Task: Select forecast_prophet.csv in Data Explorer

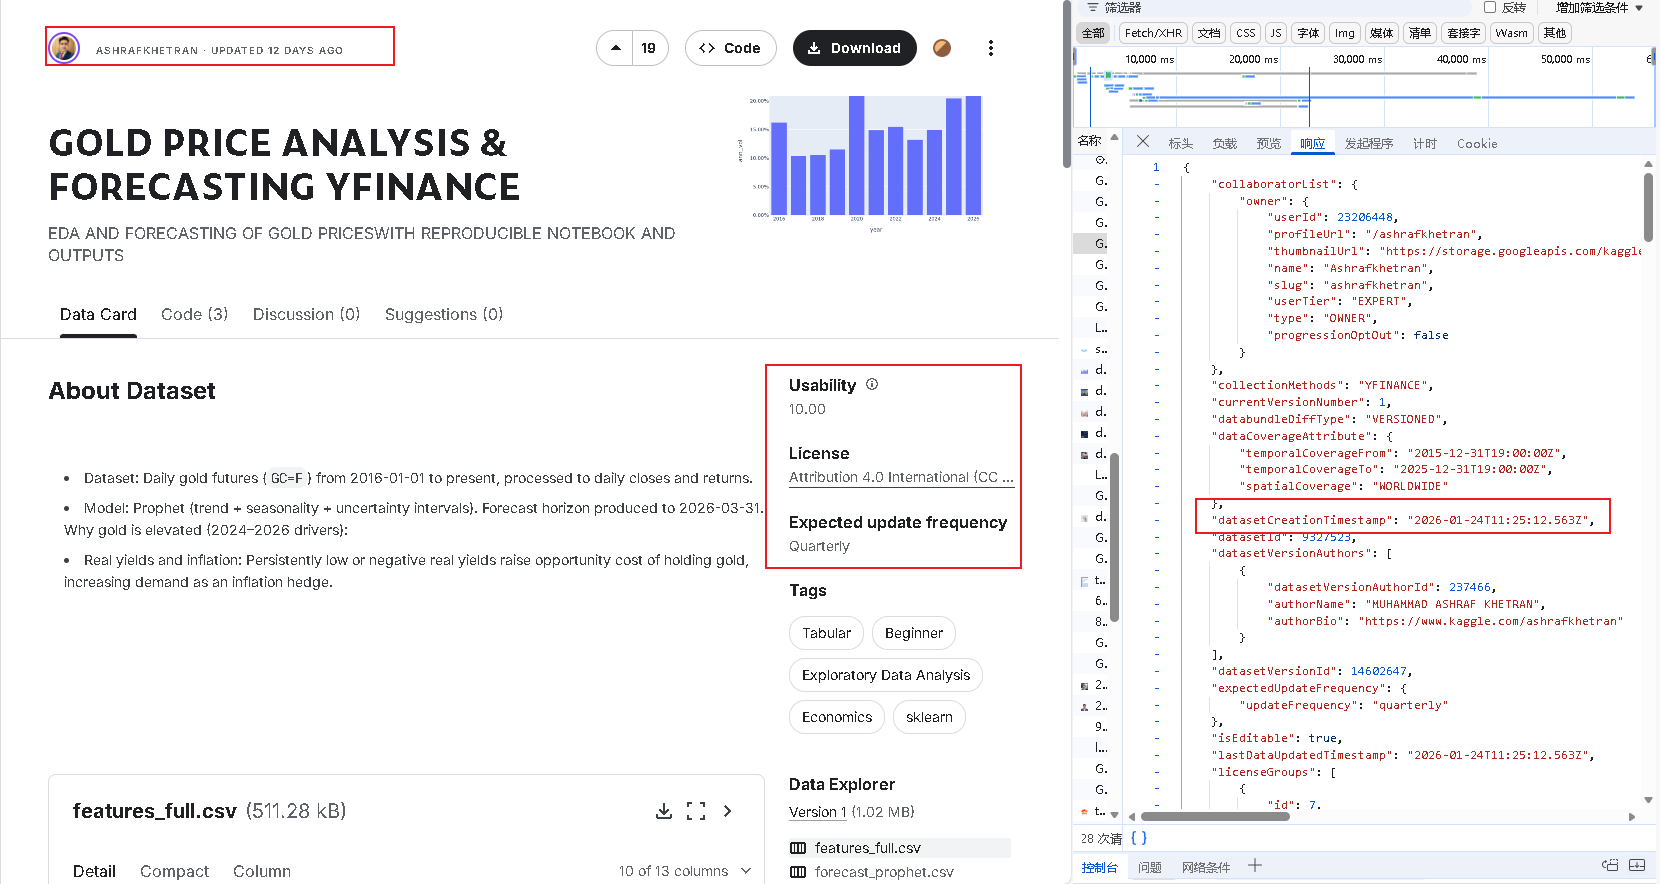Action: 884,872
